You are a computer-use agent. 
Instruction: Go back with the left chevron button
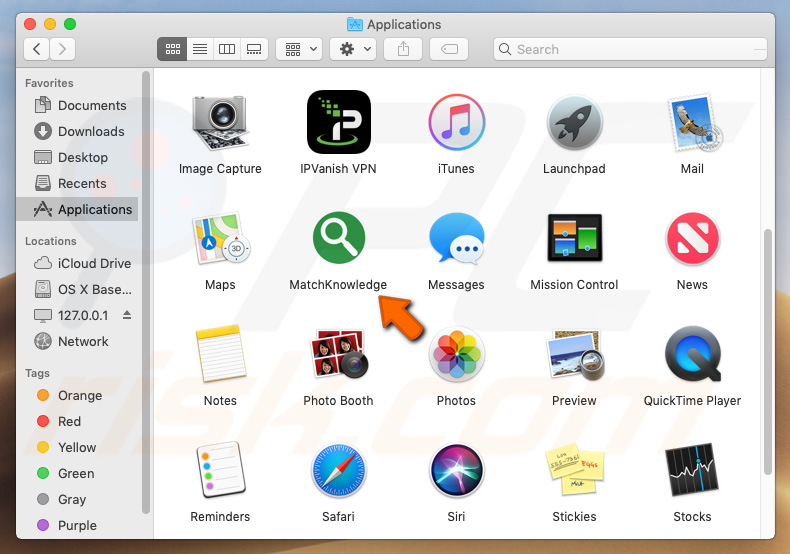point(37,49)
